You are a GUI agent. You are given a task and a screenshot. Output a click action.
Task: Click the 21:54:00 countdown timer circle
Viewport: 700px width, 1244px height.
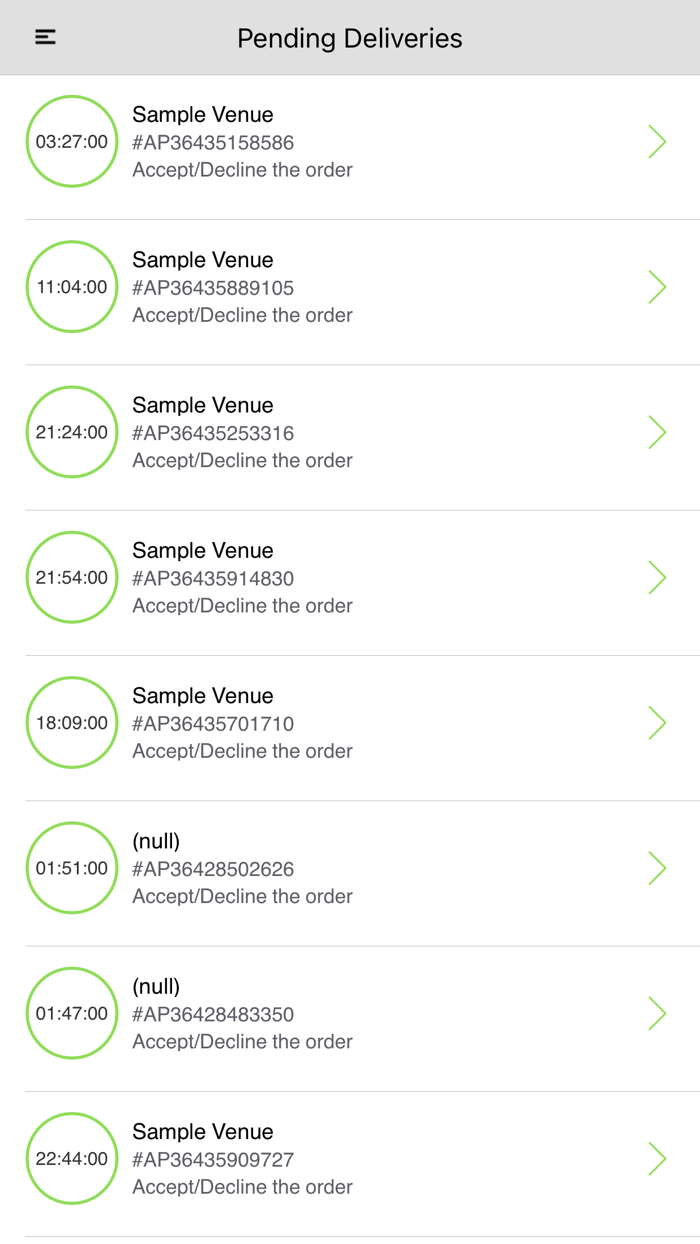(71, 577)
